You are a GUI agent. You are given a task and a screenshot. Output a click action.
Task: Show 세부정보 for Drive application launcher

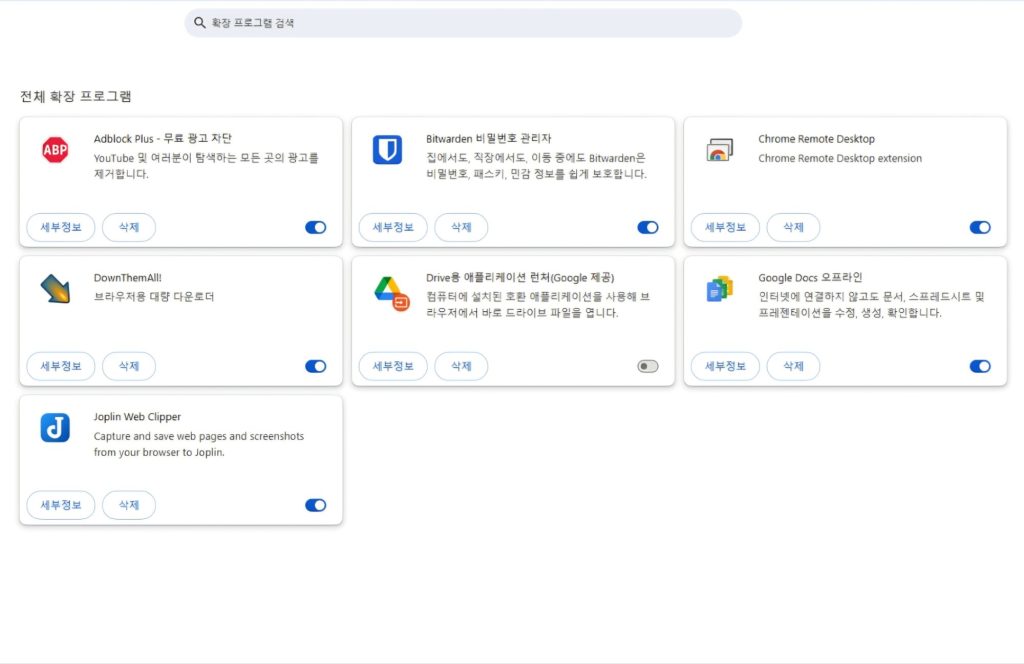[x=393, y=366]
